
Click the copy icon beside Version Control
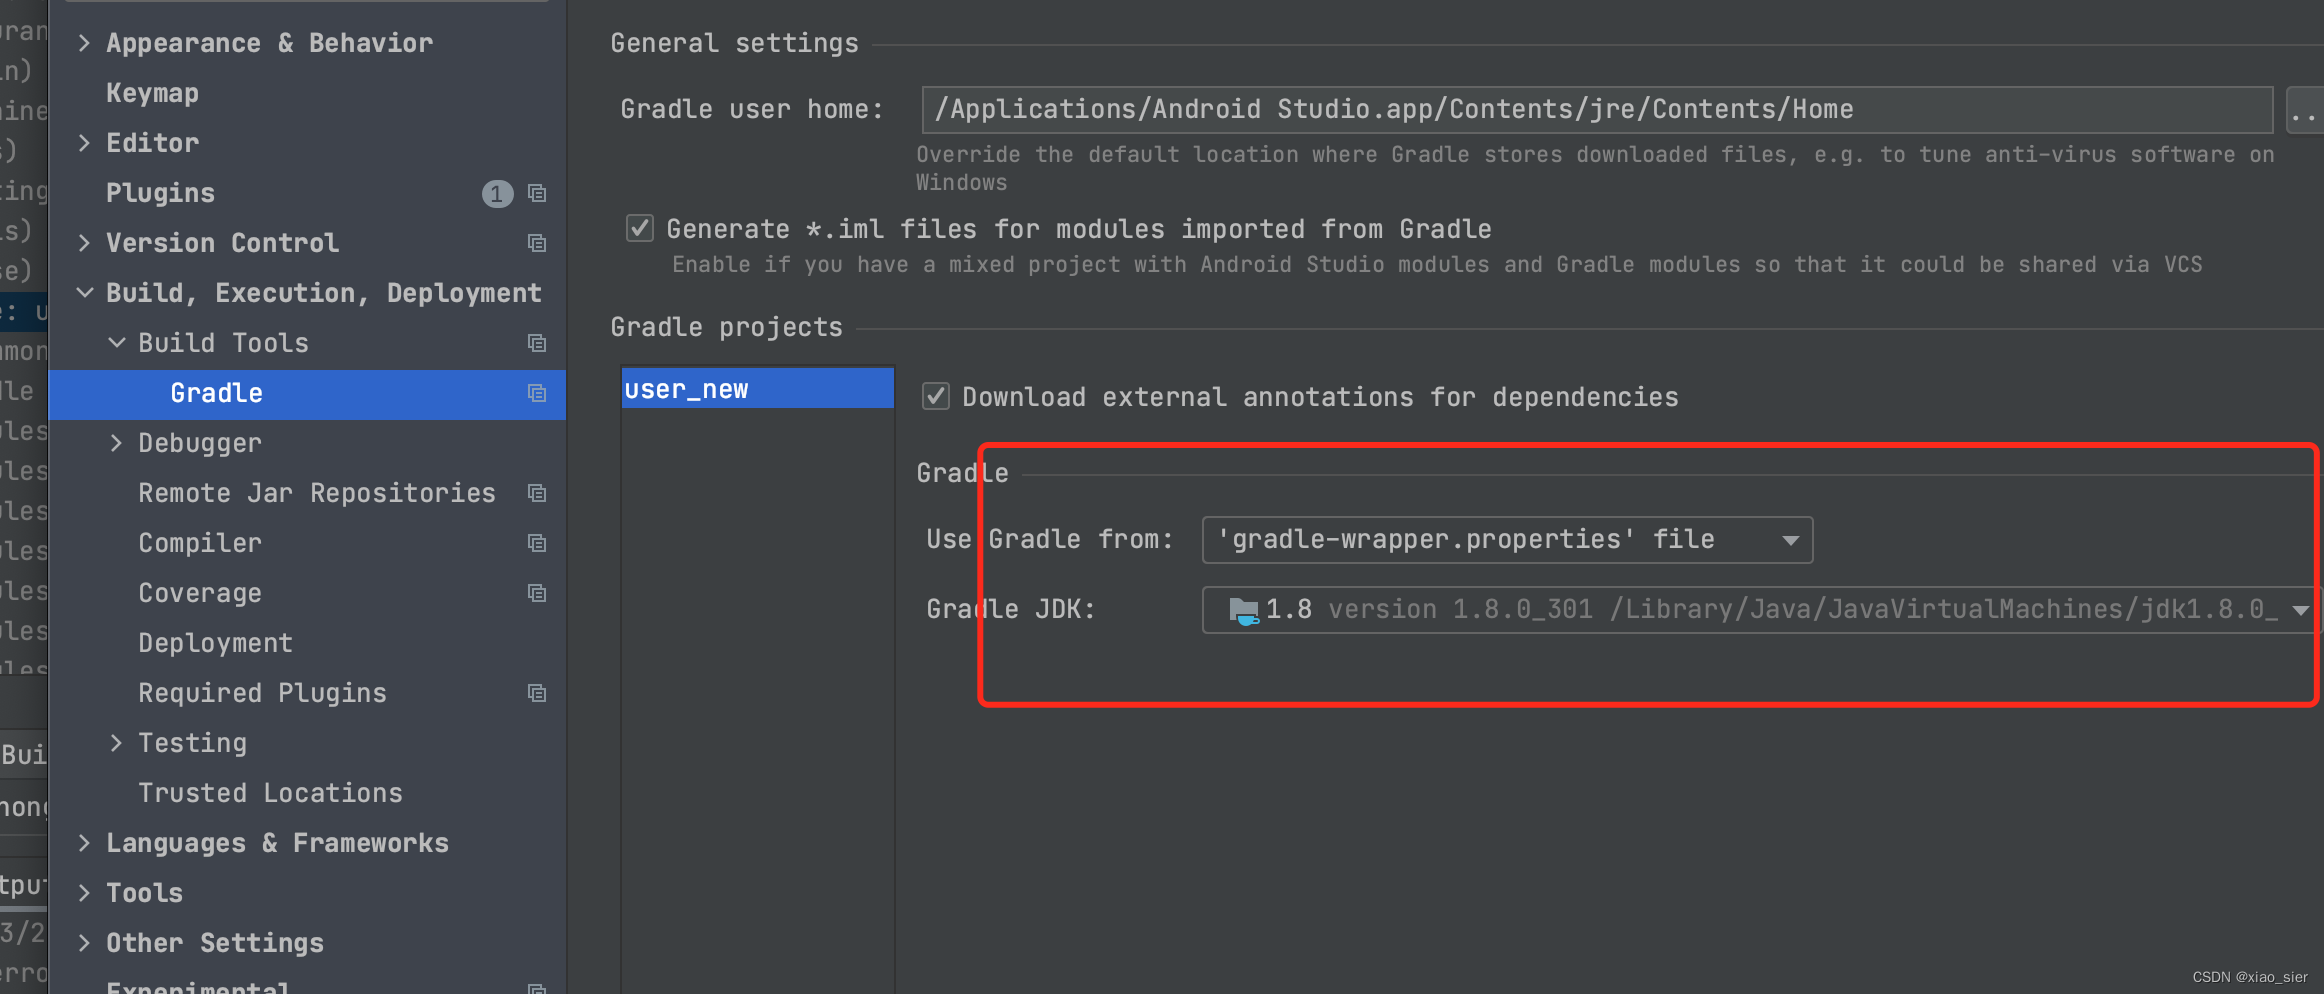point(537,243)
